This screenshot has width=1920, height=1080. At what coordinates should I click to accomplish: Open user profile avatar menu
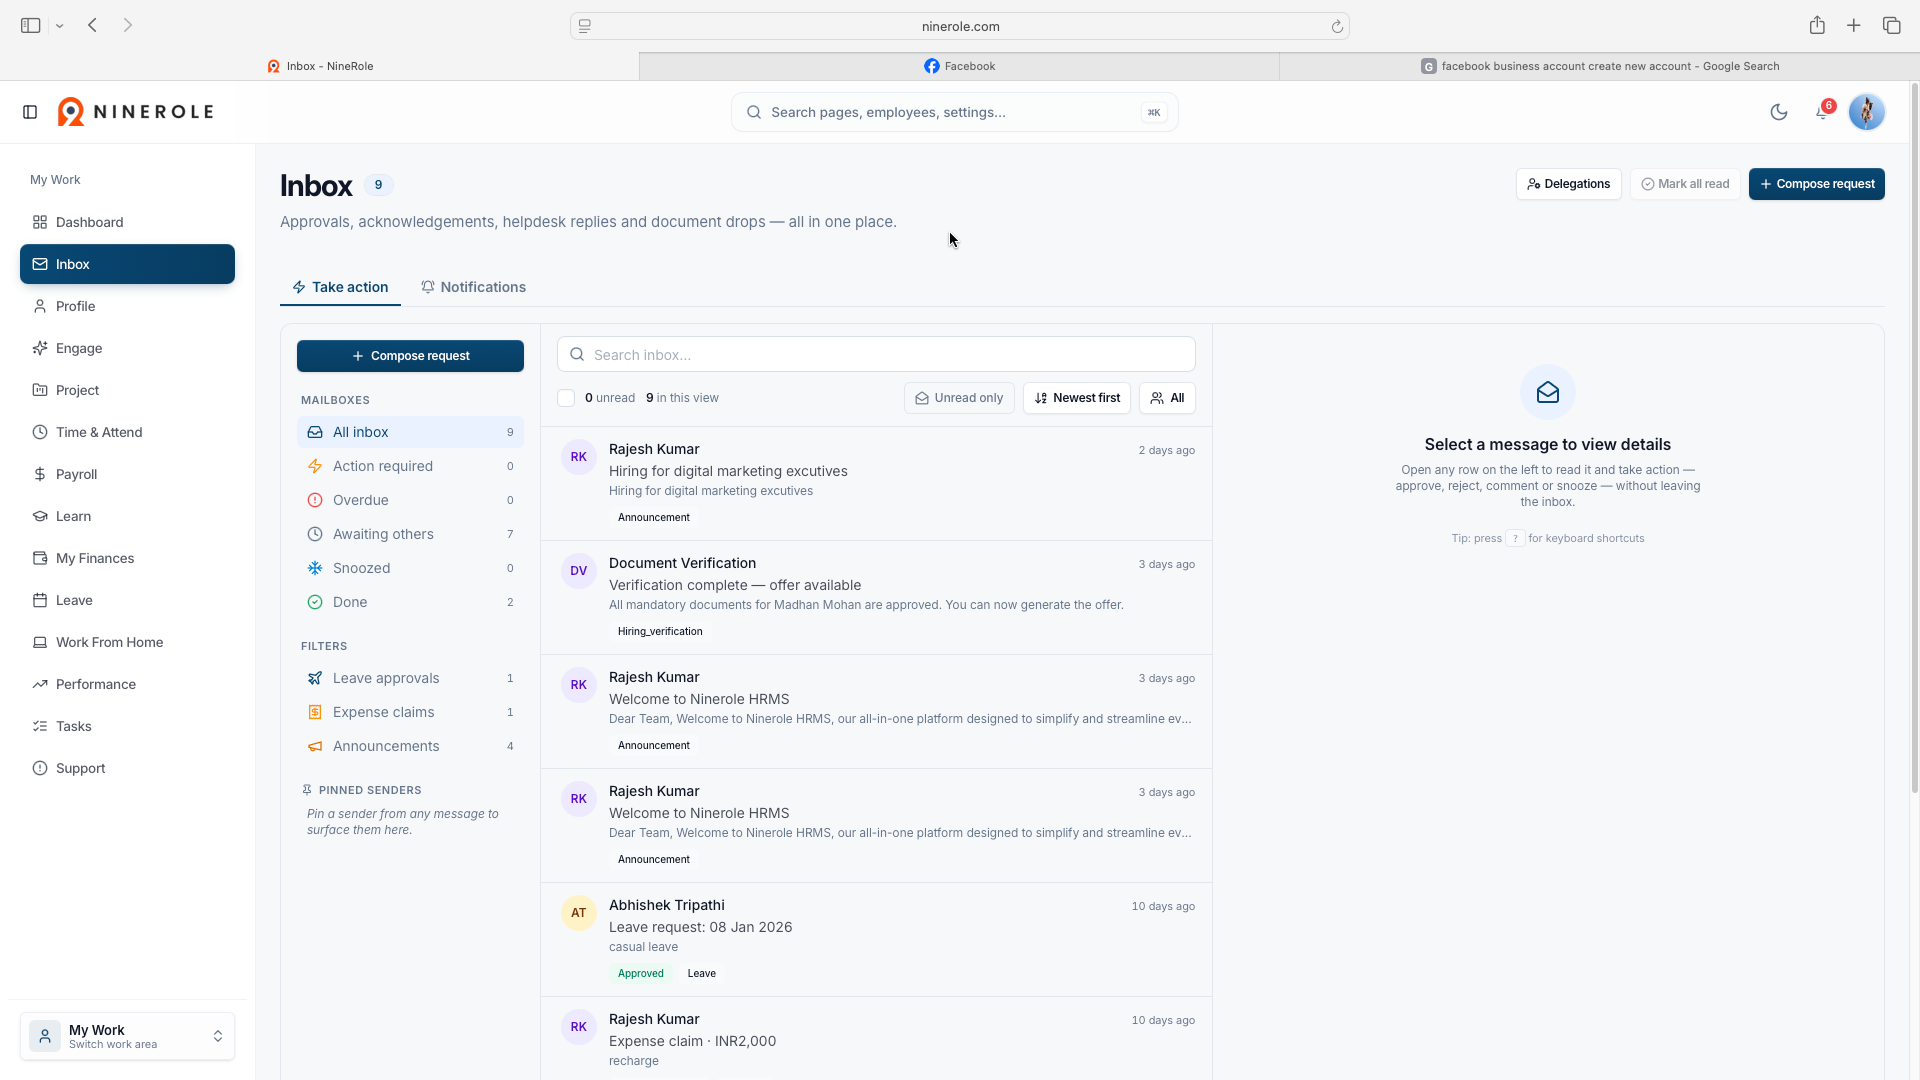click(1866, 112)
